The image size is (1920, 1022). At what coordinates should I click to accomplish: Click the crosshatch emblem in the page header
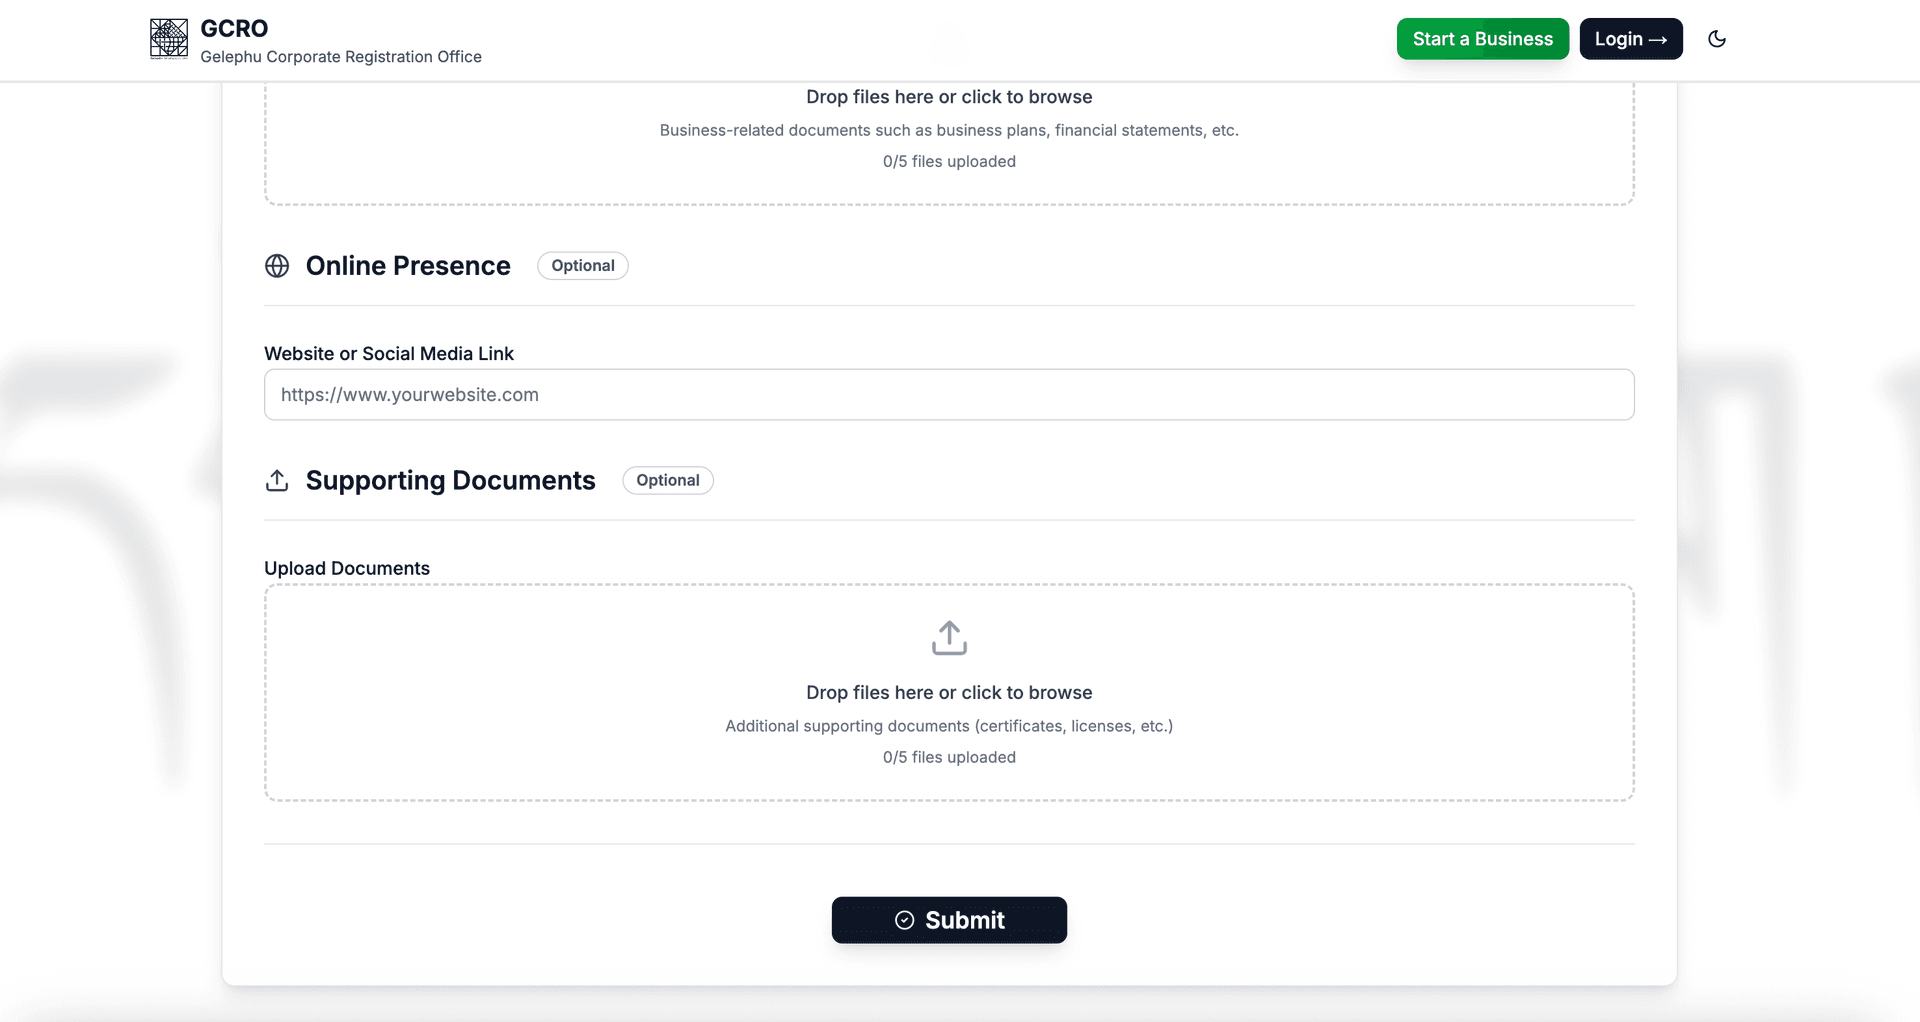coord(167,38)
